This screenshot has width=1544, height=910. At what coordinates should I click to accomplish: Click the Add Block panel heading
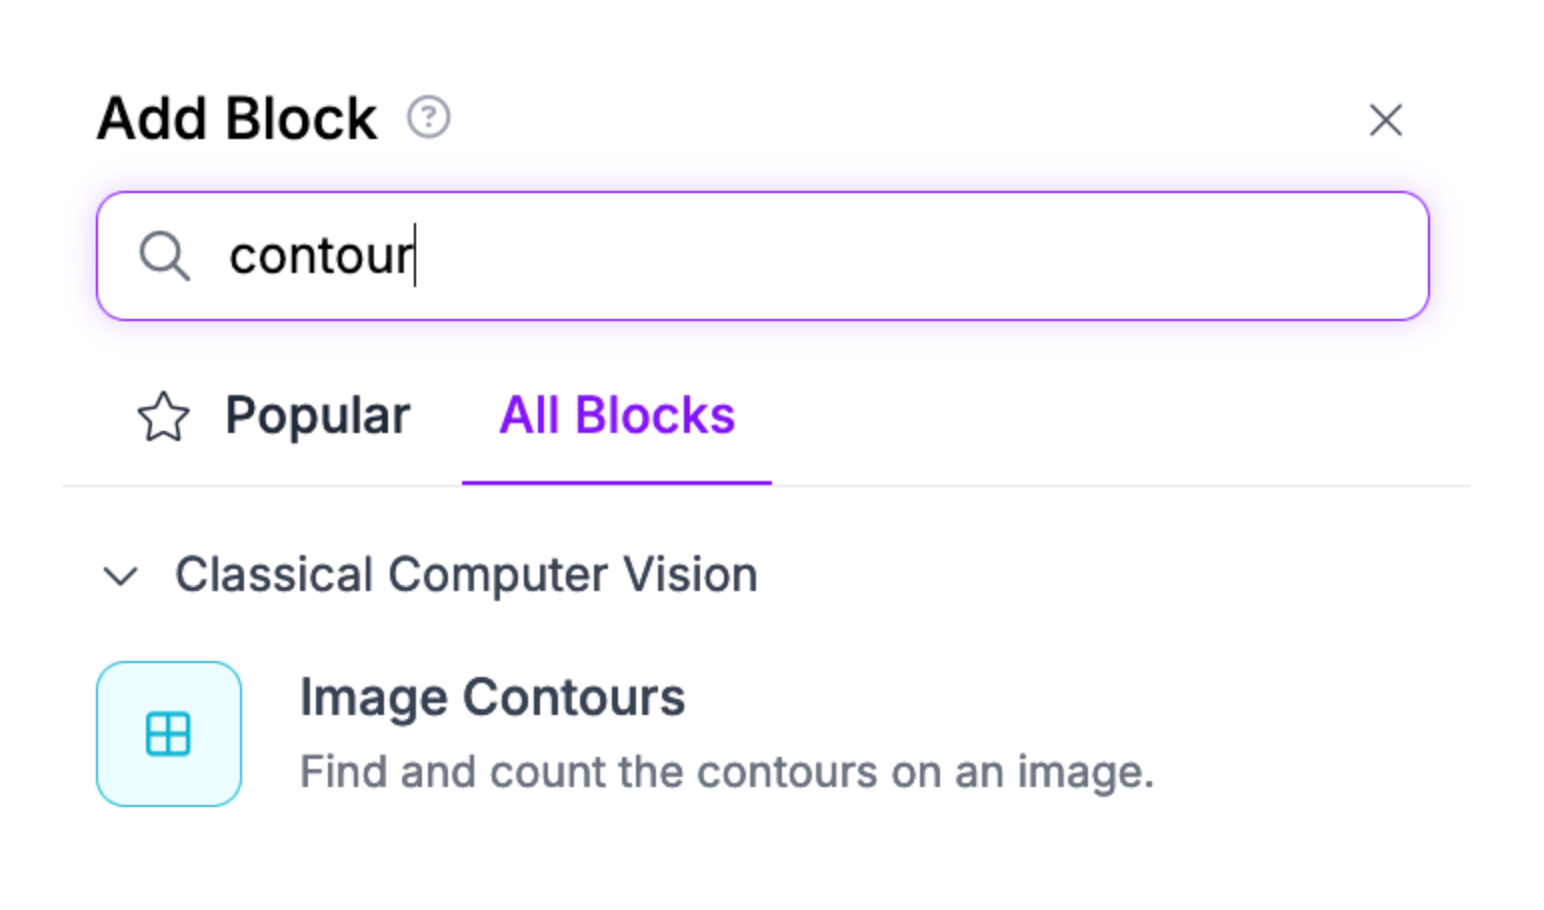click(x=237, y=119)
